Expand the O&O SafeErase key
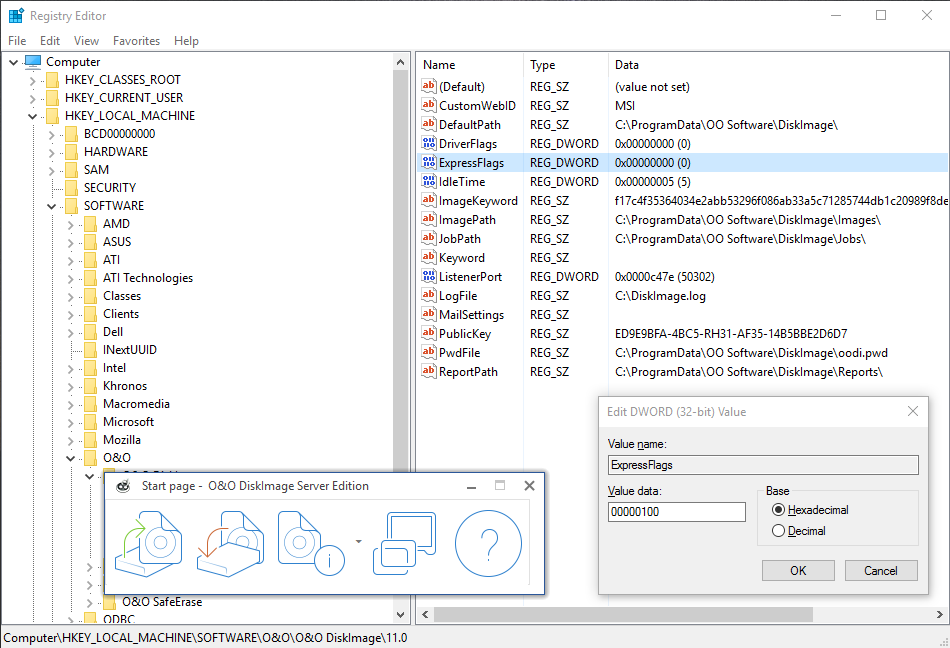The width and height of the screenshot is (950, 648). 90,603
